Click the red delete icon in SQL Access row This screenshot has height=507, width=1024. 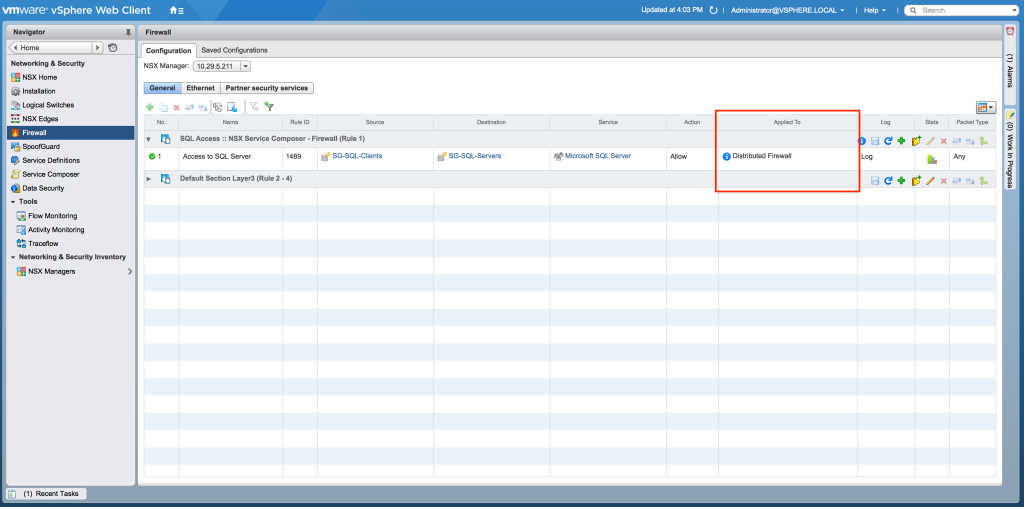tap(944, 141)
